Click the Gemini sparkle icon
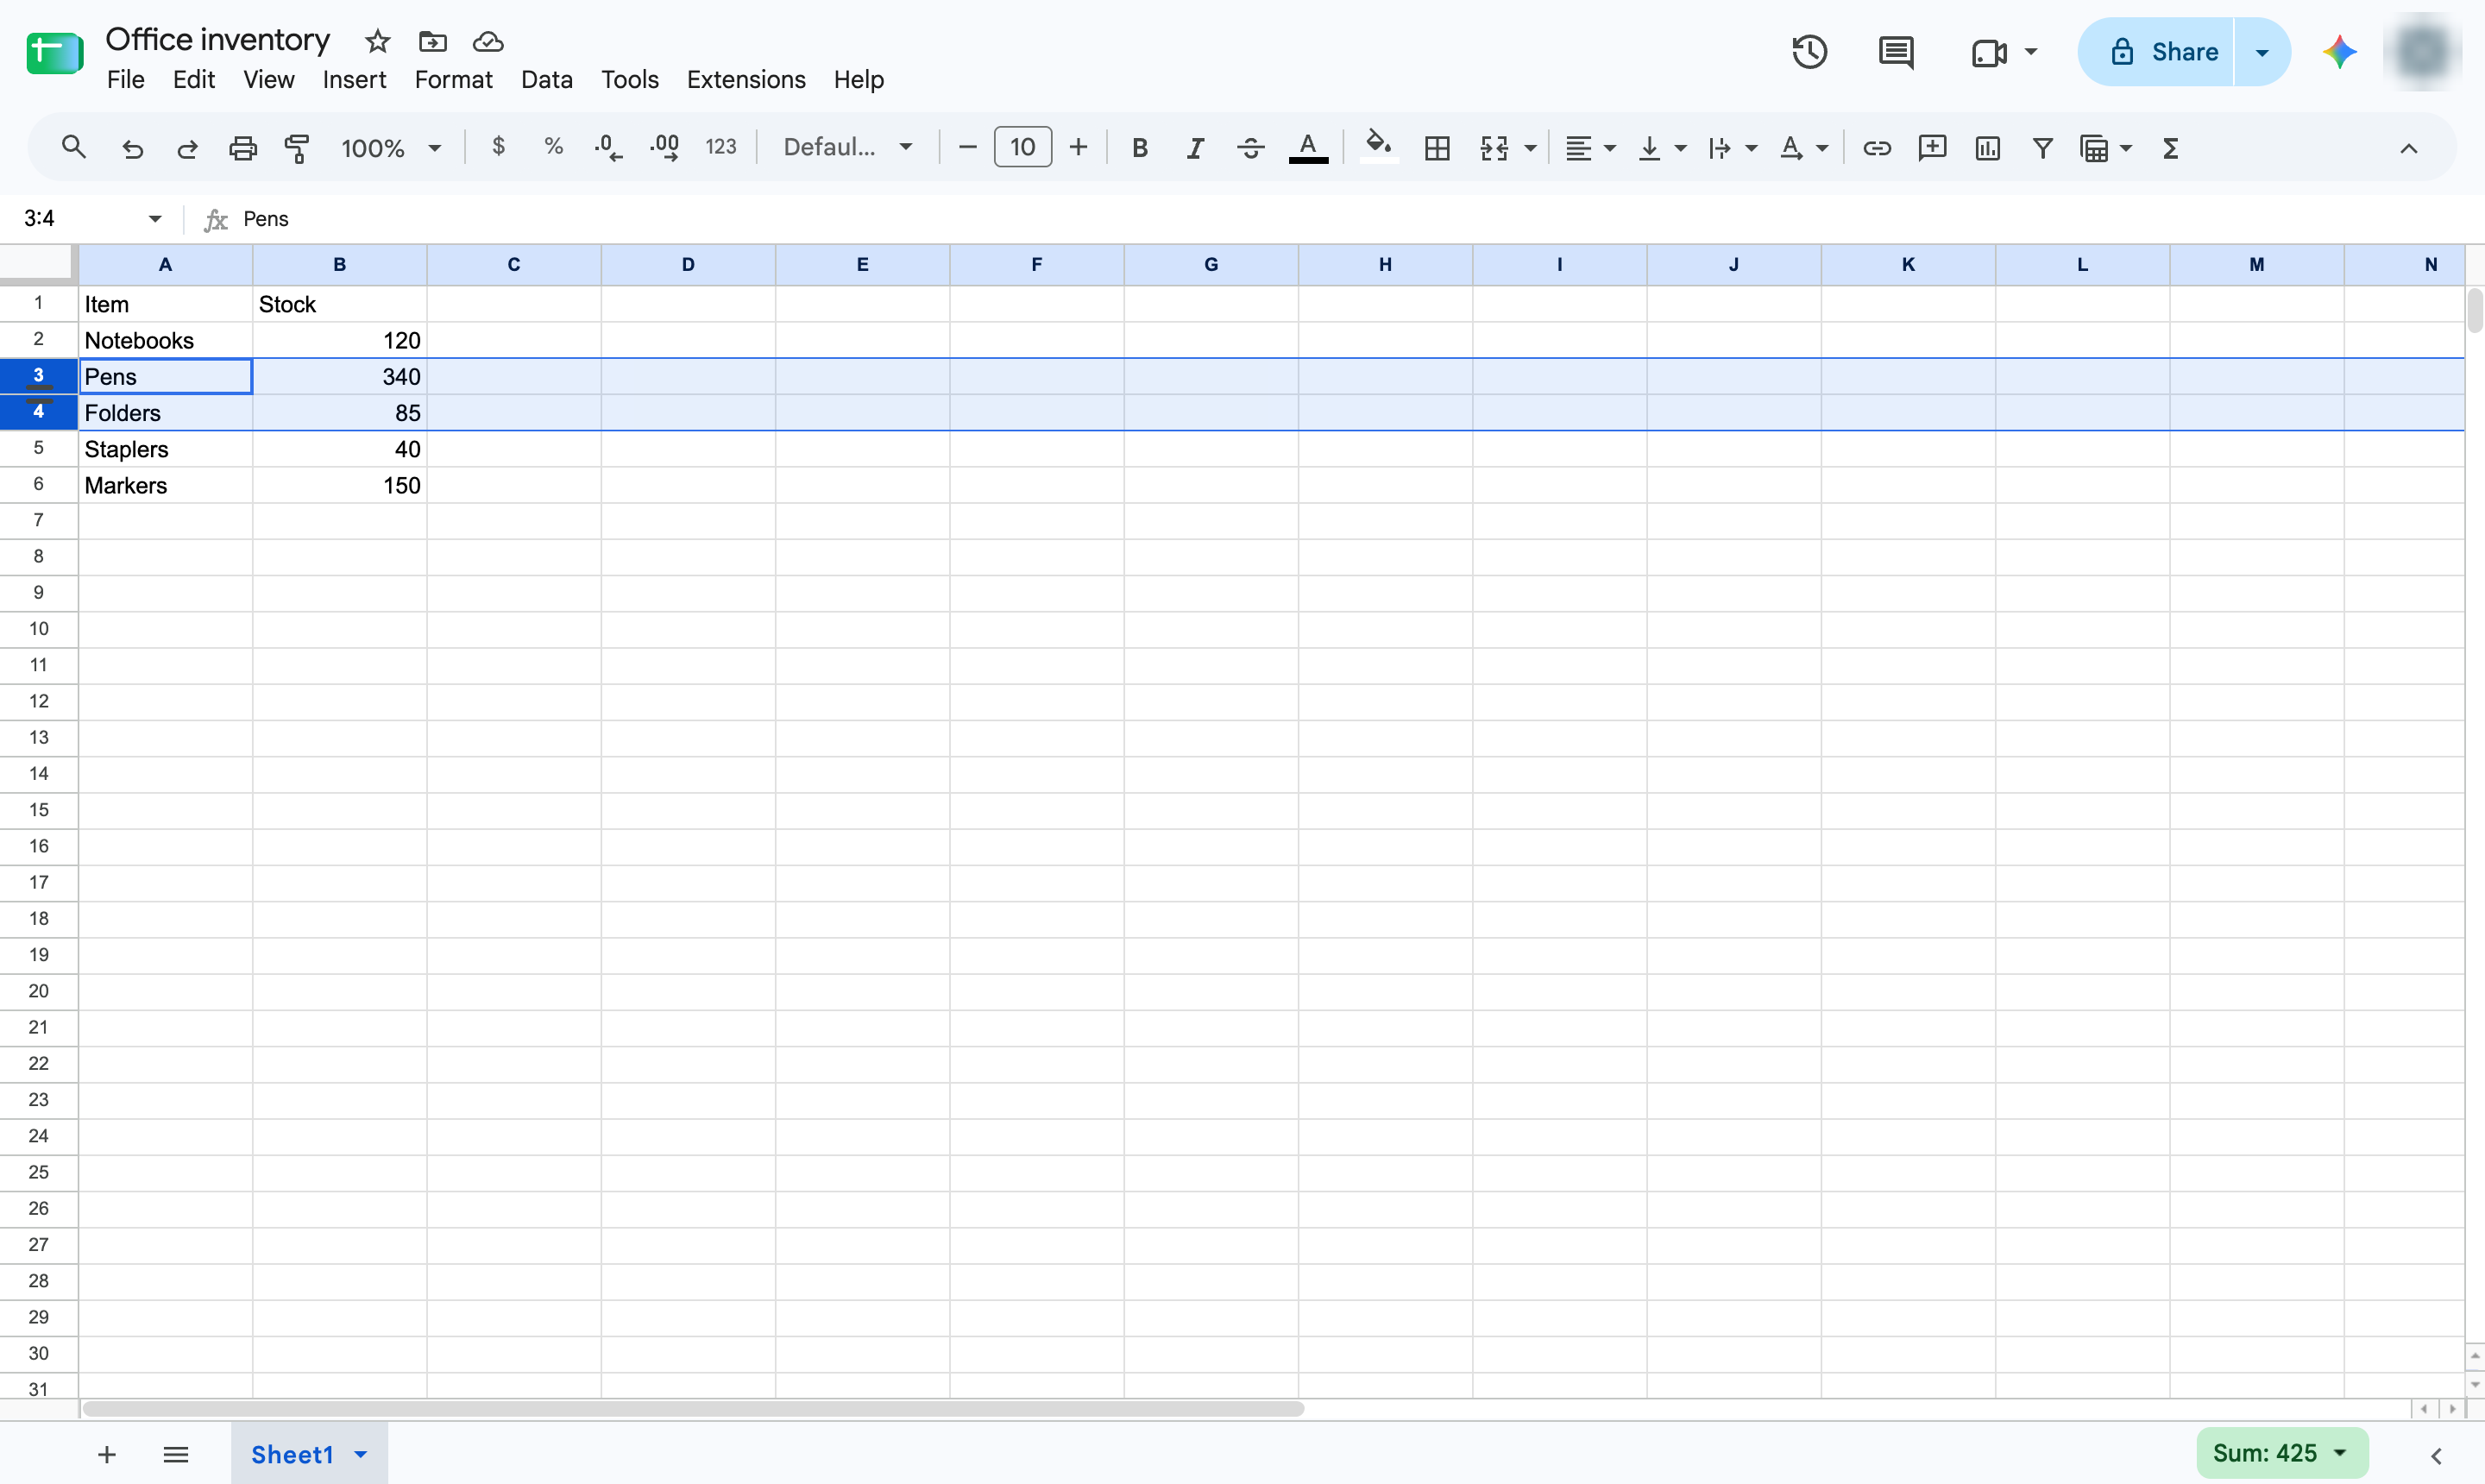2485x1484 pixels. [2340, 52]
